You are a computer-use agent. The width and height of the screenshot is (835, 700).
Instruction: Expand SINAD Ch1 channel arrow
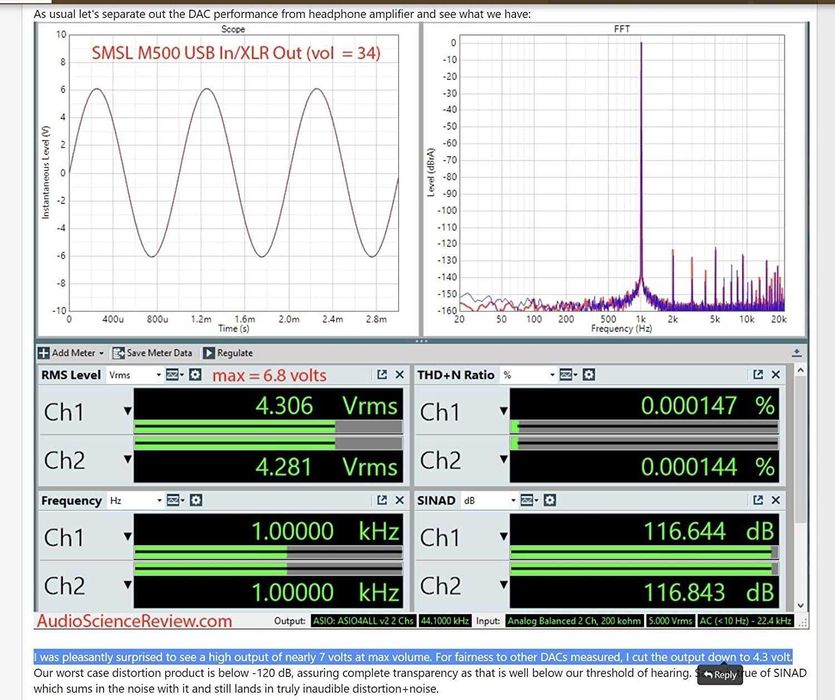point(503,536)
